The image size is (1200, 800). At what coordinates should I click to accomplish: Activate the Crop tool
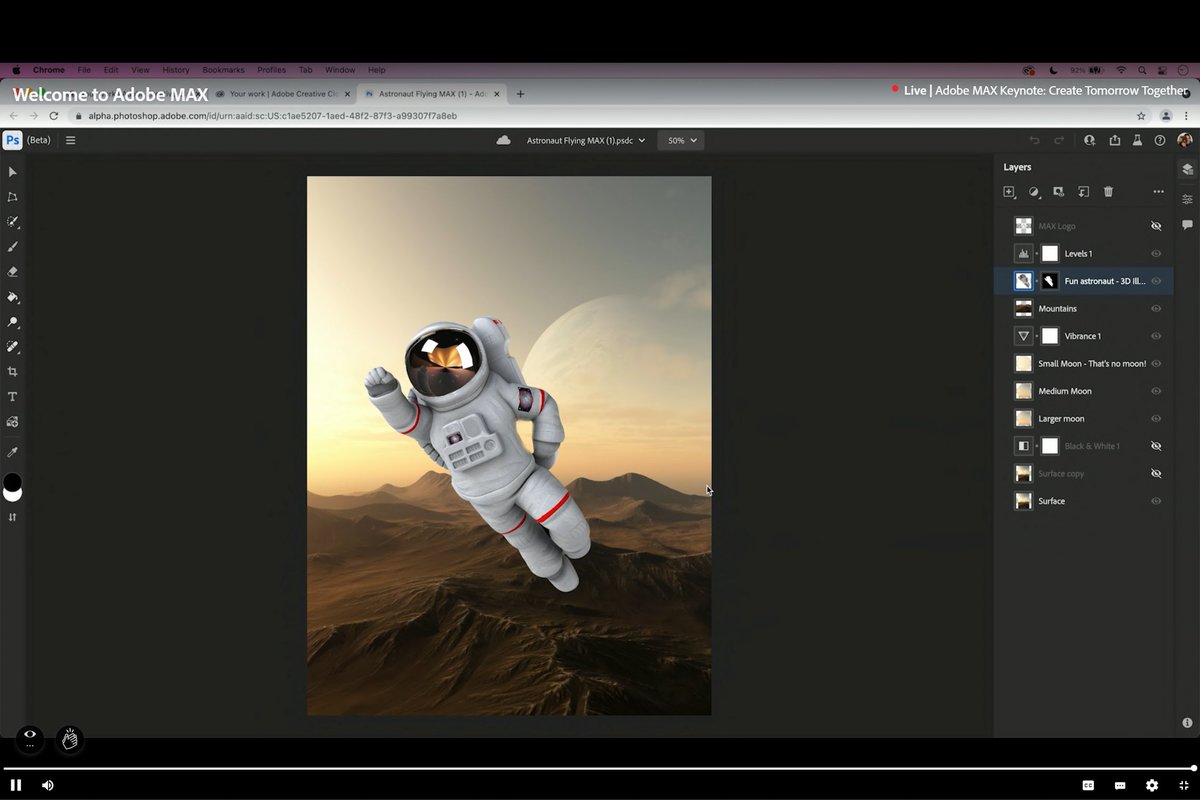(13, 372)
